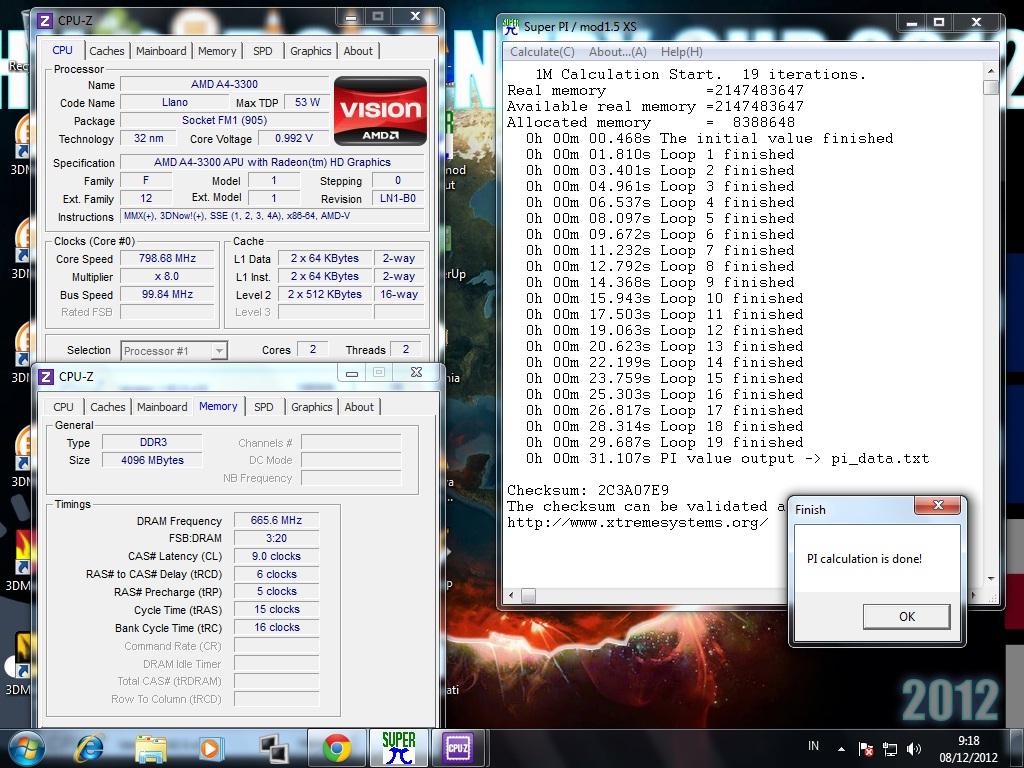Open Mainboard tab in upper CPU-Z window
Image resolution: width=1024 pixels, height=768 pixels.
161,51
